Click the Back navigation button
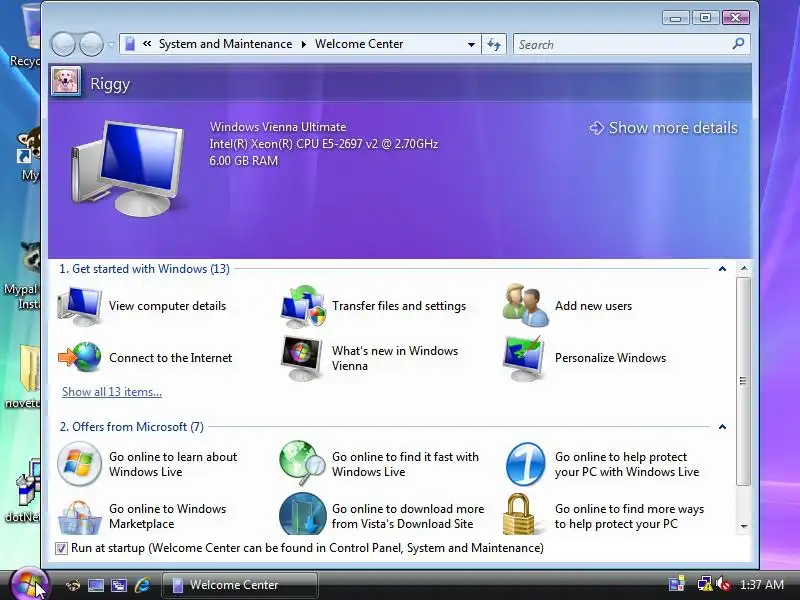800x600 pixels. click(x=63, y=44)
